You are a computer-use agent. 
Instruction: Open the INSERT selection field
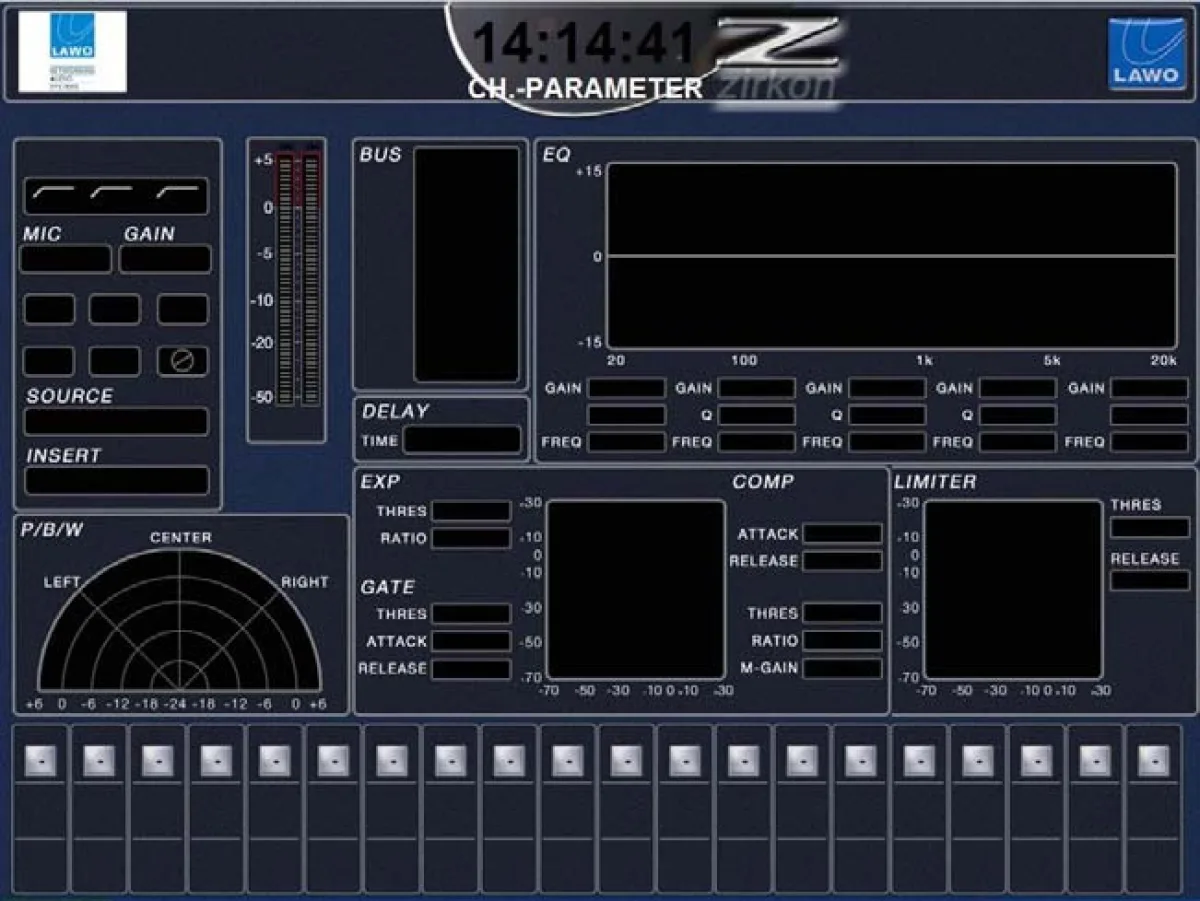coord(116,480)
